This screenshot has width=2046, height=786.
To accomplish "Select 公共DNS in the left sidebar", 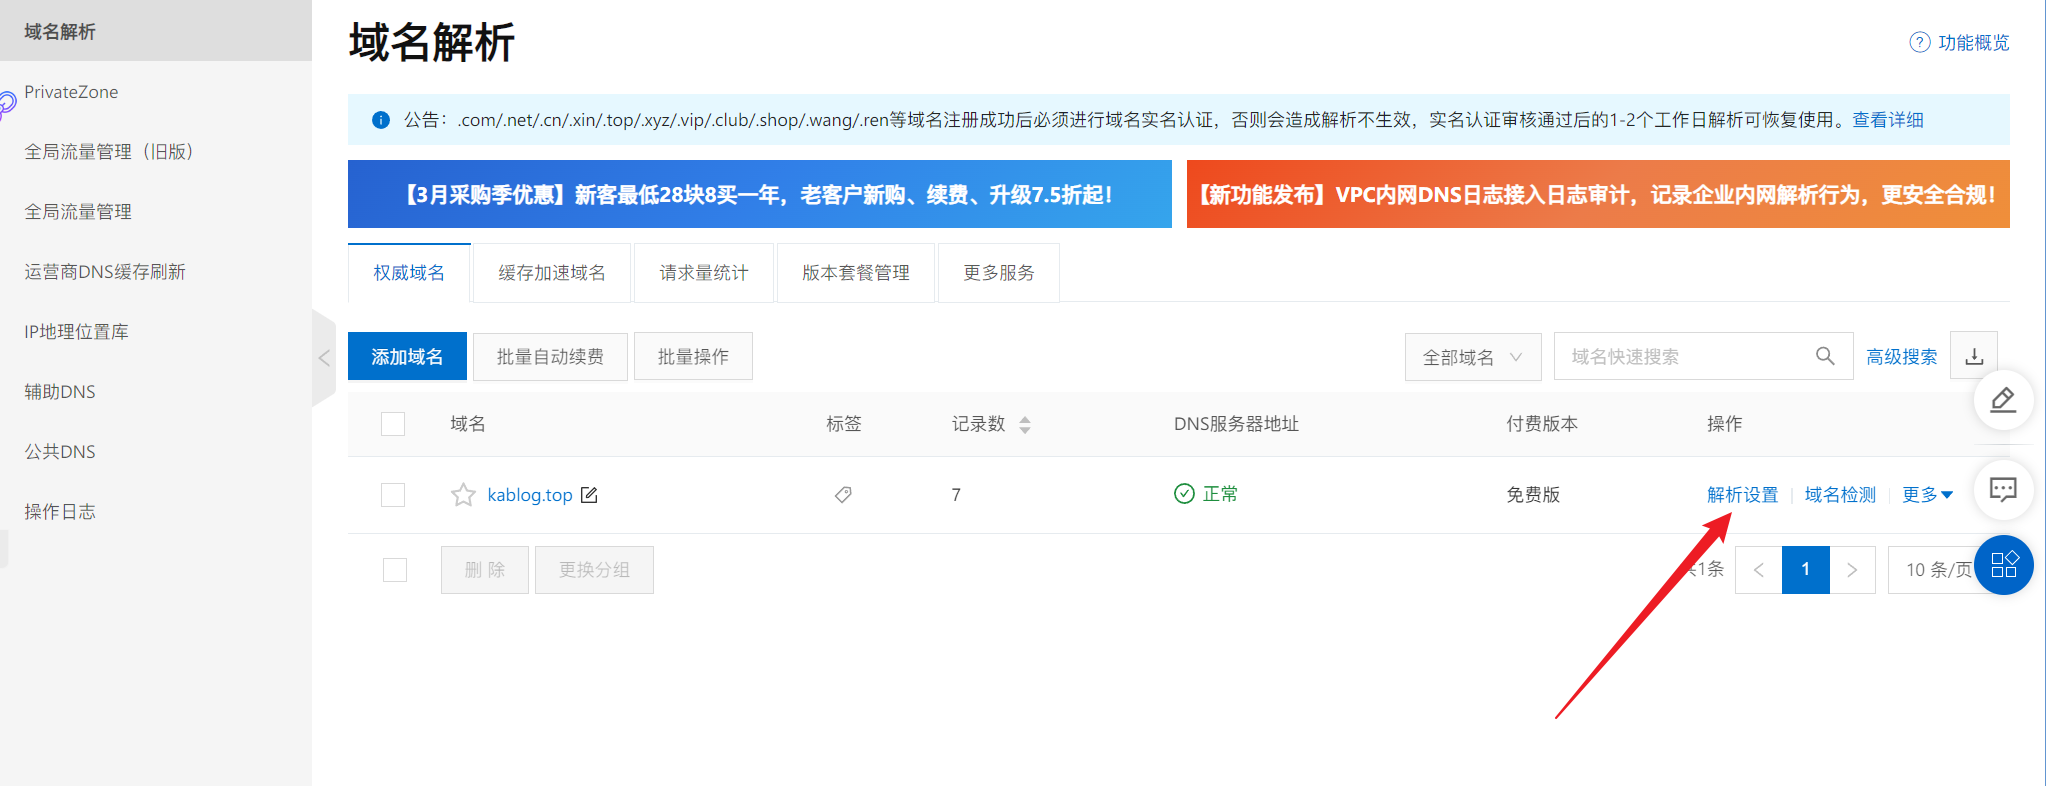I will (60, 452).
